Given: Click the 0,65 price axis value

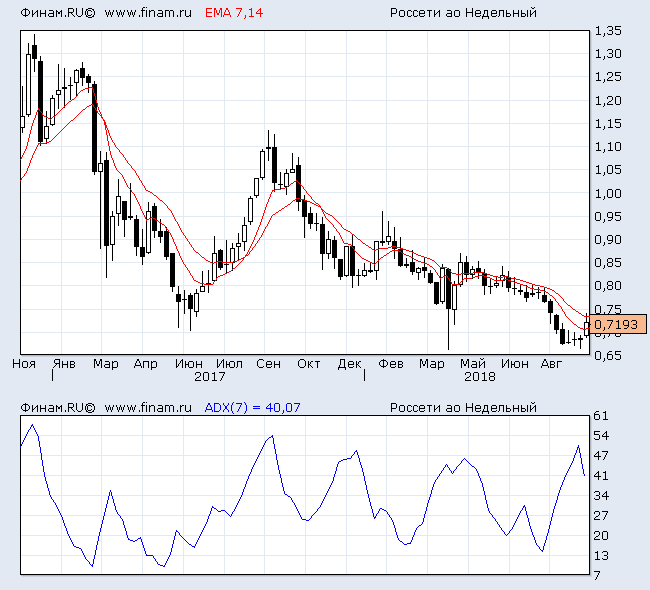Looking at the screenshot, I should coord(608,355).
